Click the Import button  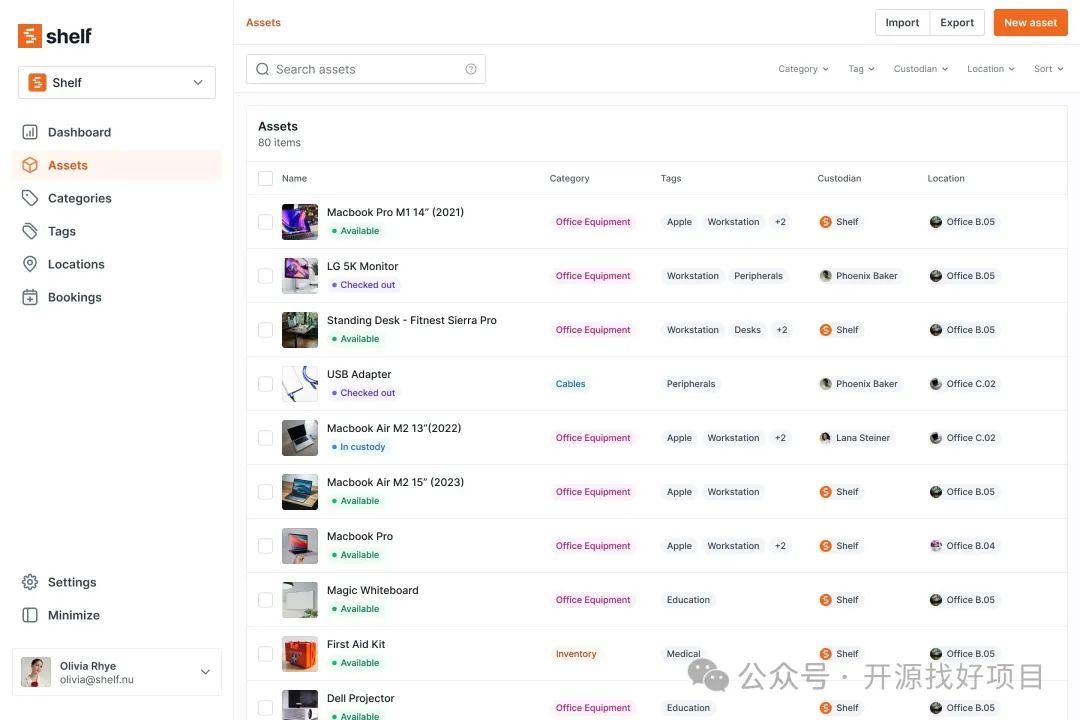[902, 23]
